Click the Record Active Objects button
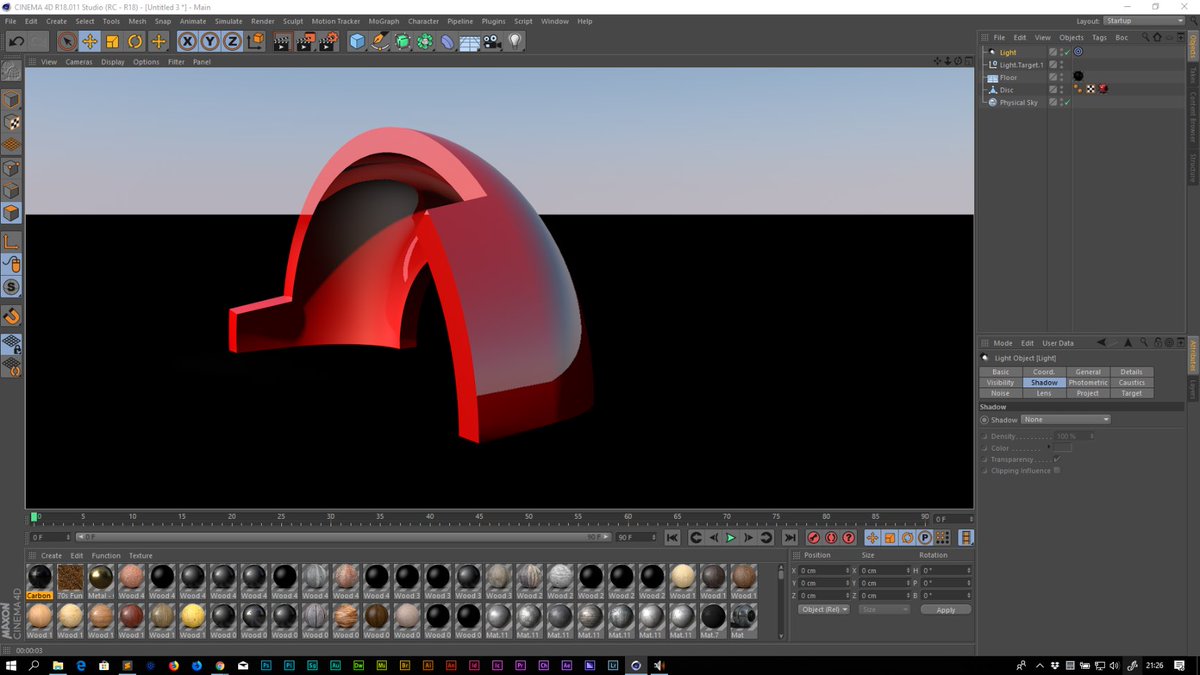Viewport: 1200px width, 675px height. pos(814,537)
